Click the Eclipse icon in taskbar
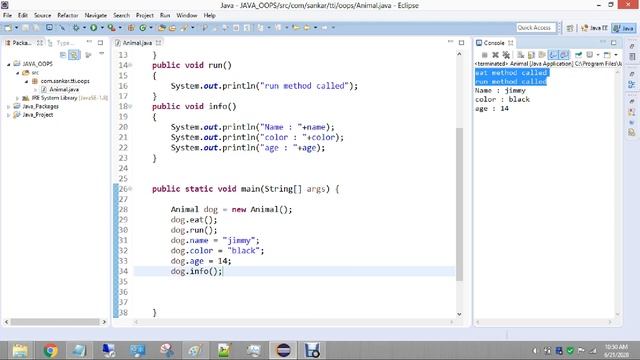 tap(283, 351)
